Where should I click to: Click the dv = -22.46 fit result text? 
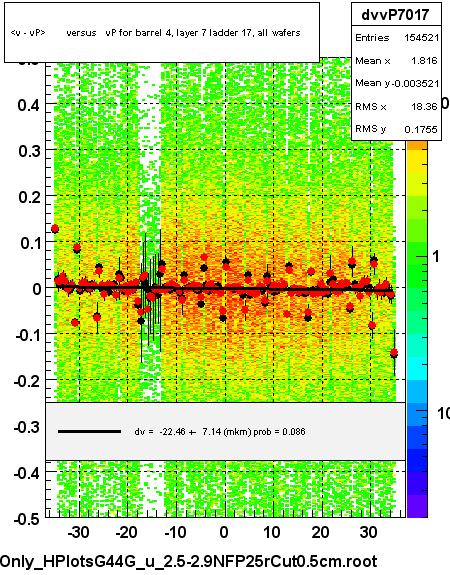pos(220,432)
